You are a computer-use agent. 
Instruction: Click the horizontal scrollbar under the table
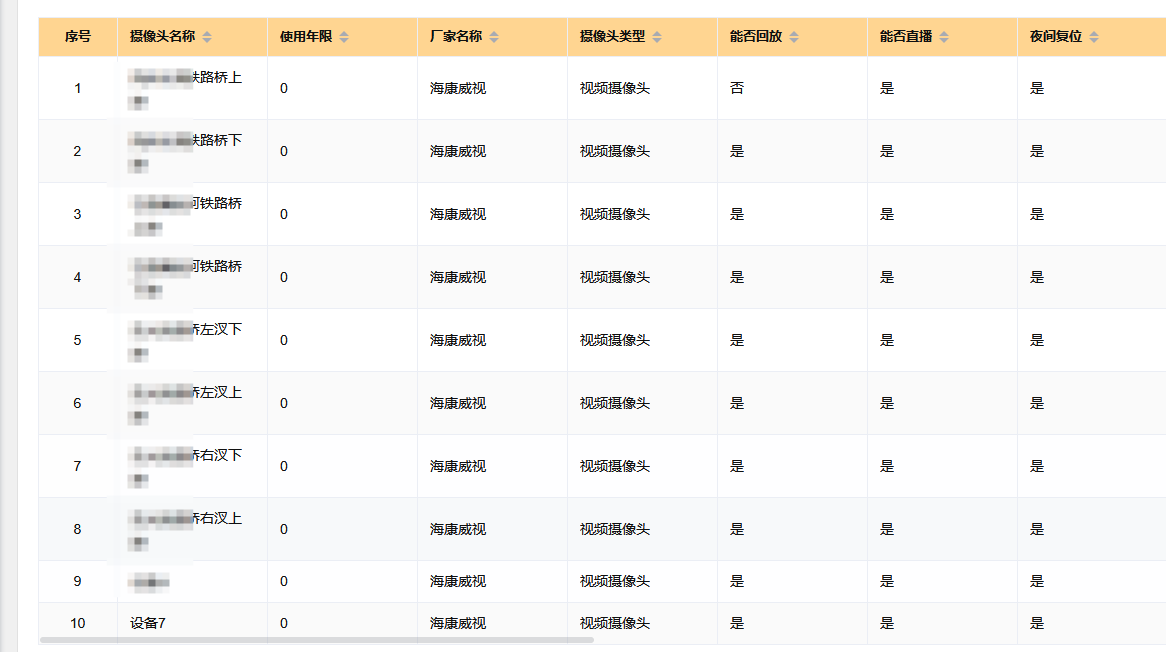[317, 639]
